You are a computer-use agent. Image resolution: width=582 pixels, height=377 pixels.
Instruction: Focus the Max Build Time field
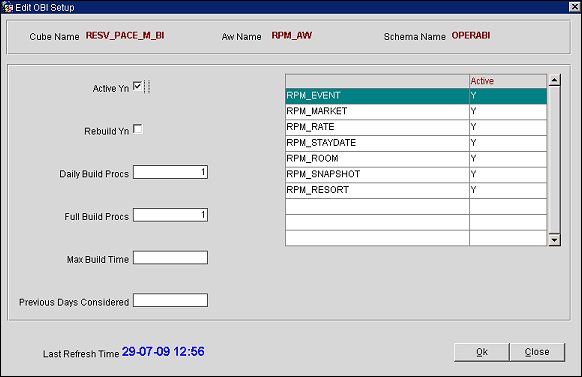click(170, 258)
